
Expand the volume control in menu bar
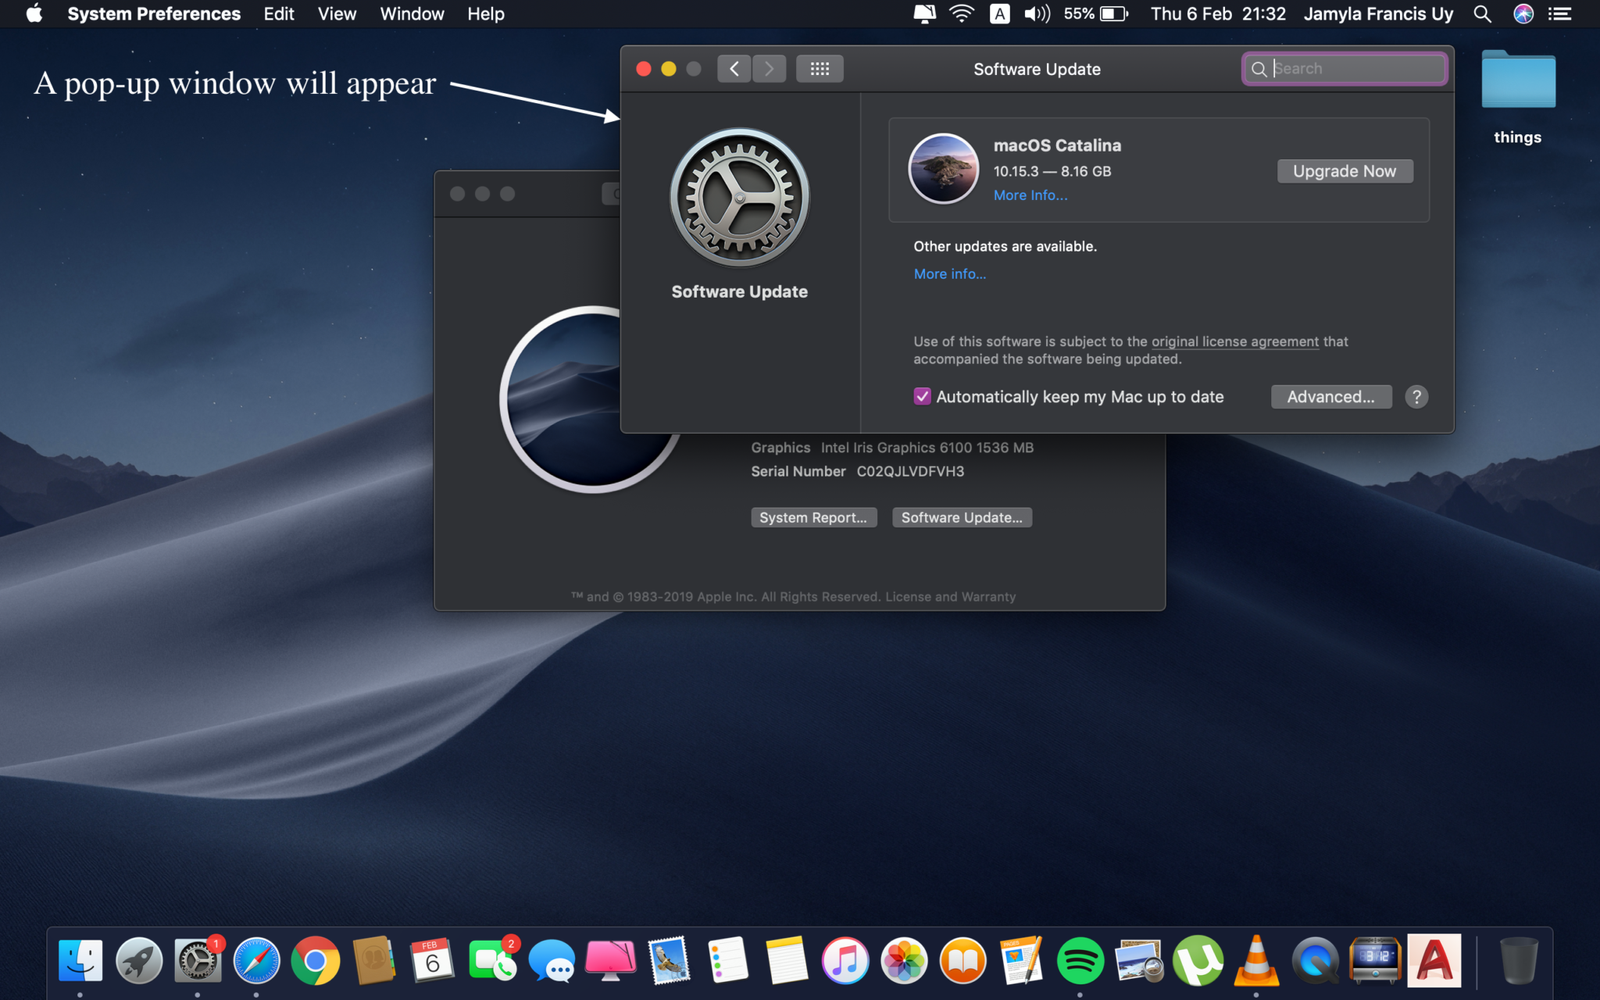pos(1037,14)
